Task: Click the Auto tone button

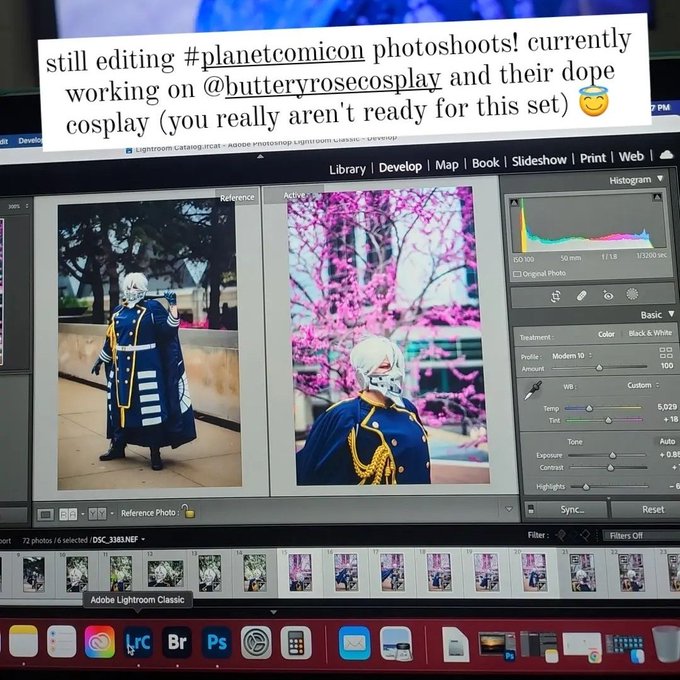Action: point(667,441)
